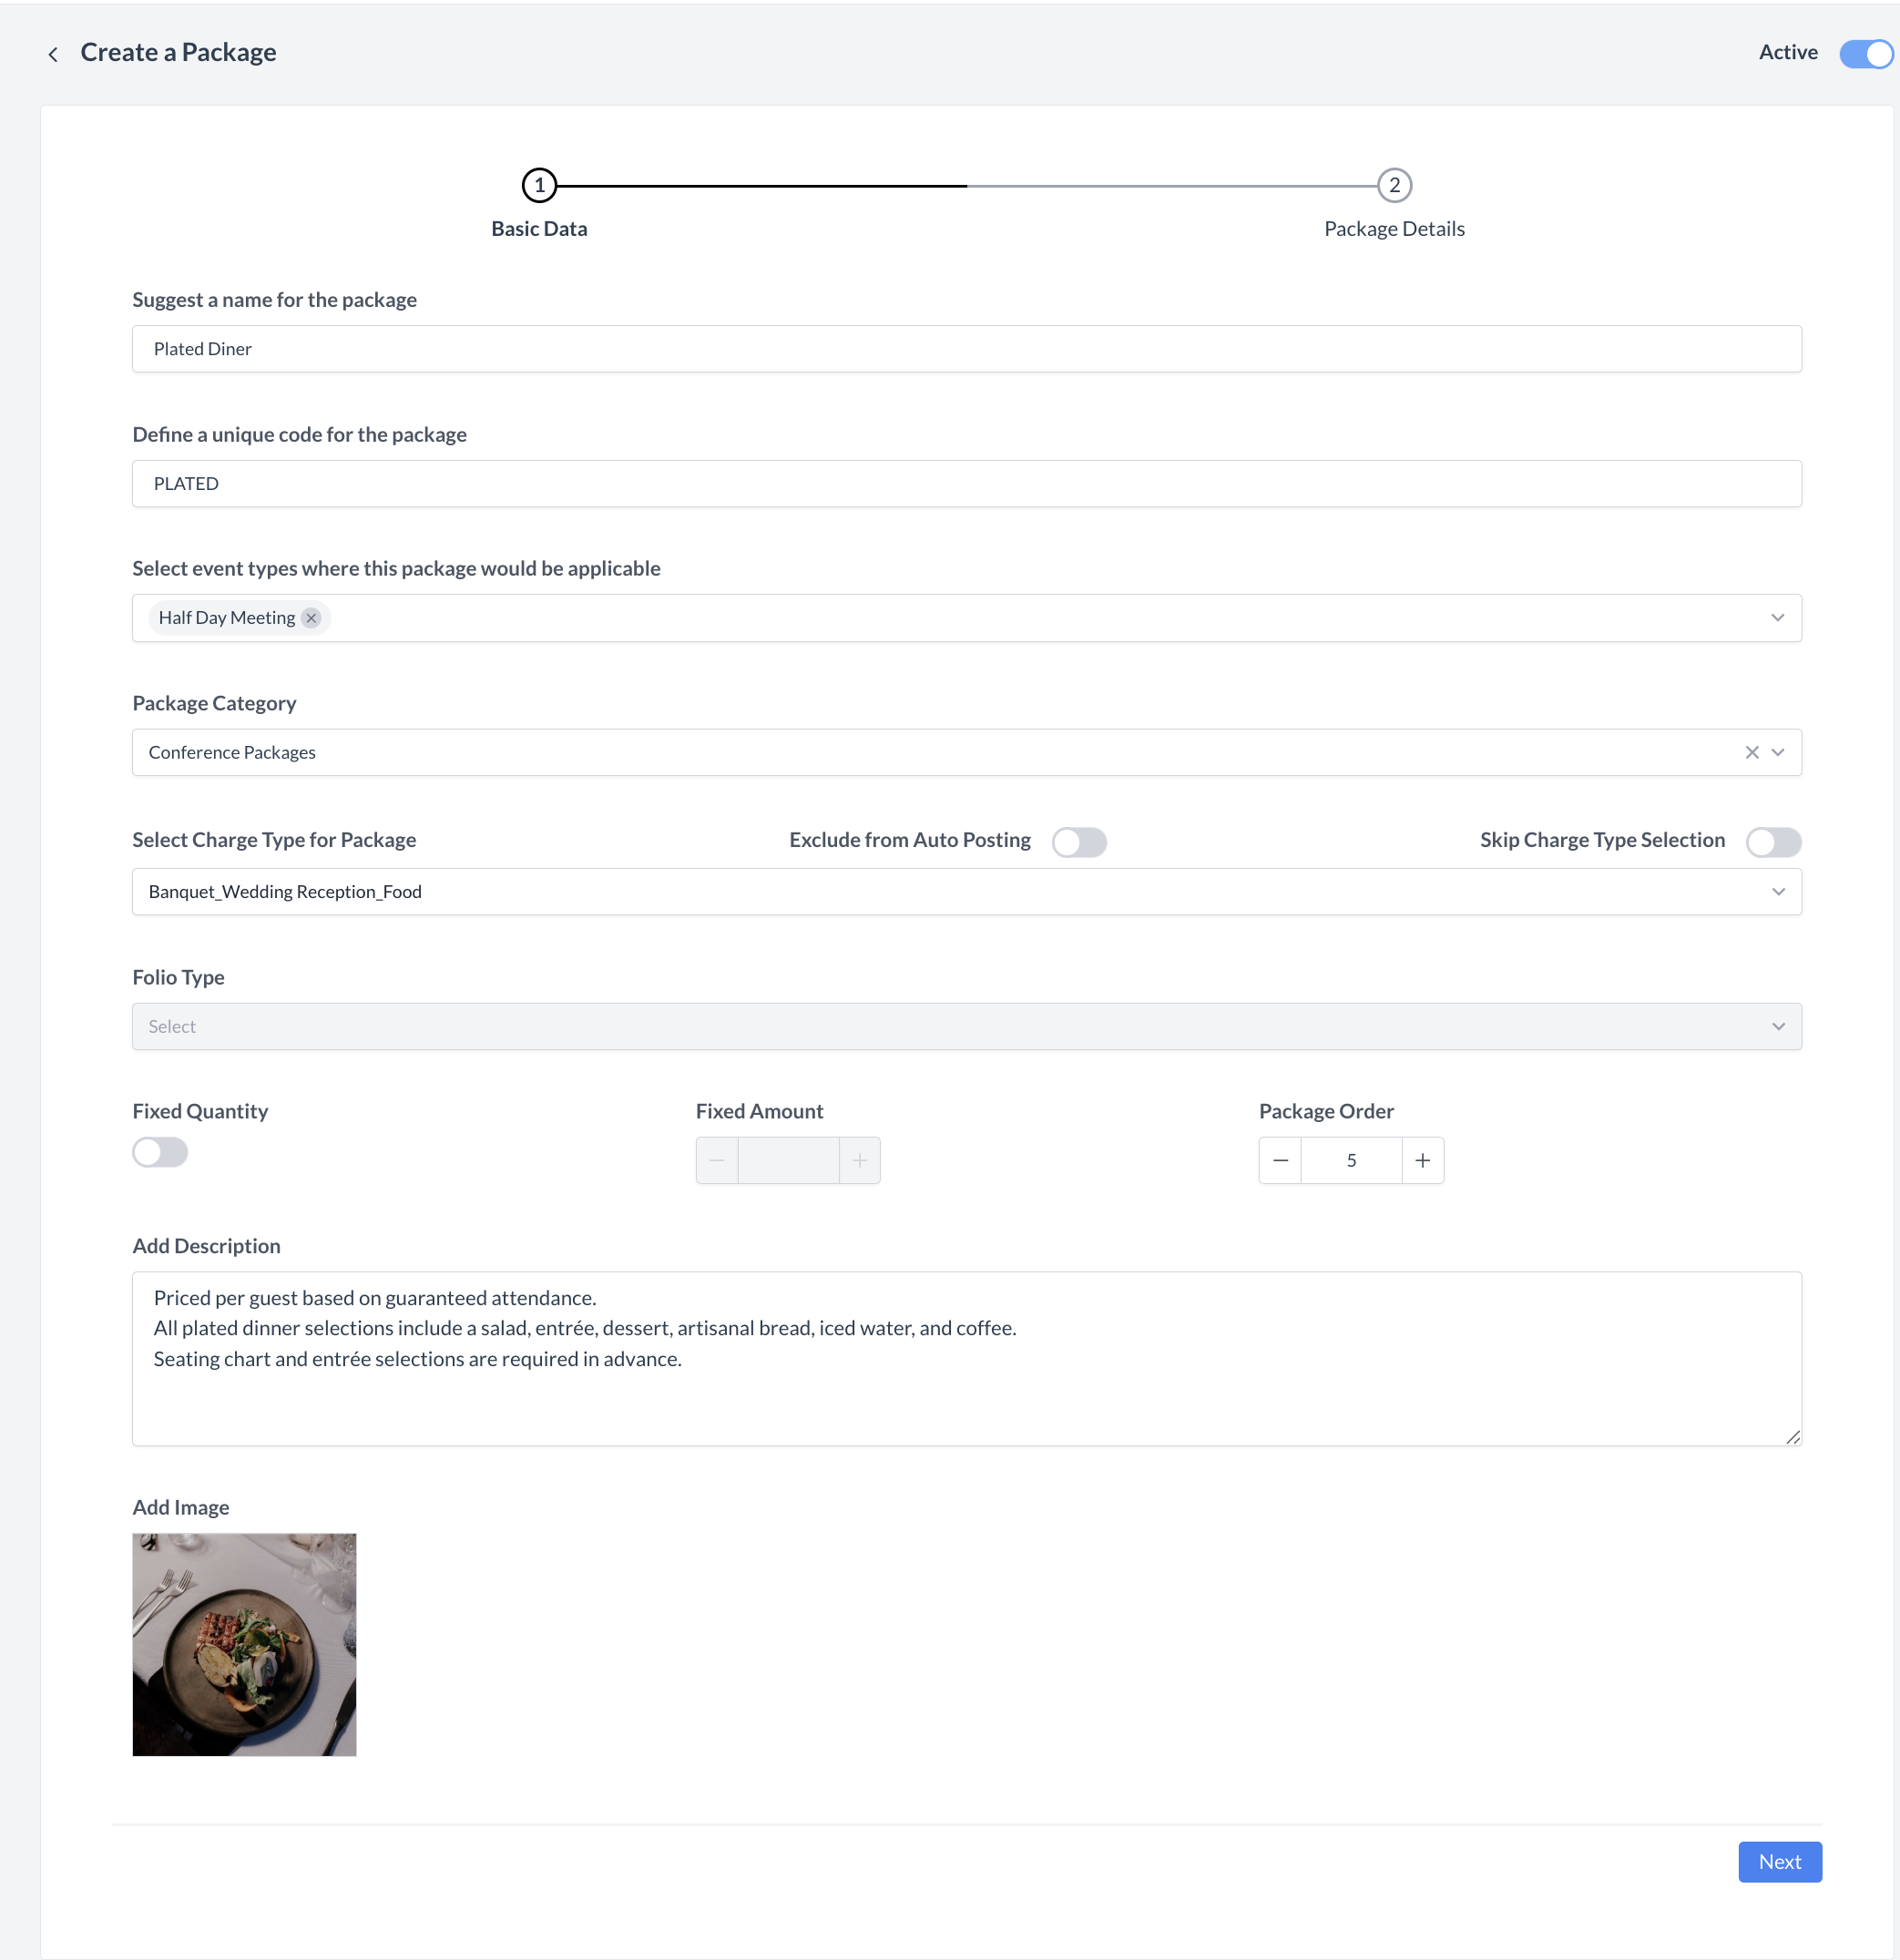Remove the Half Day Meeting tag

[311, 618]
